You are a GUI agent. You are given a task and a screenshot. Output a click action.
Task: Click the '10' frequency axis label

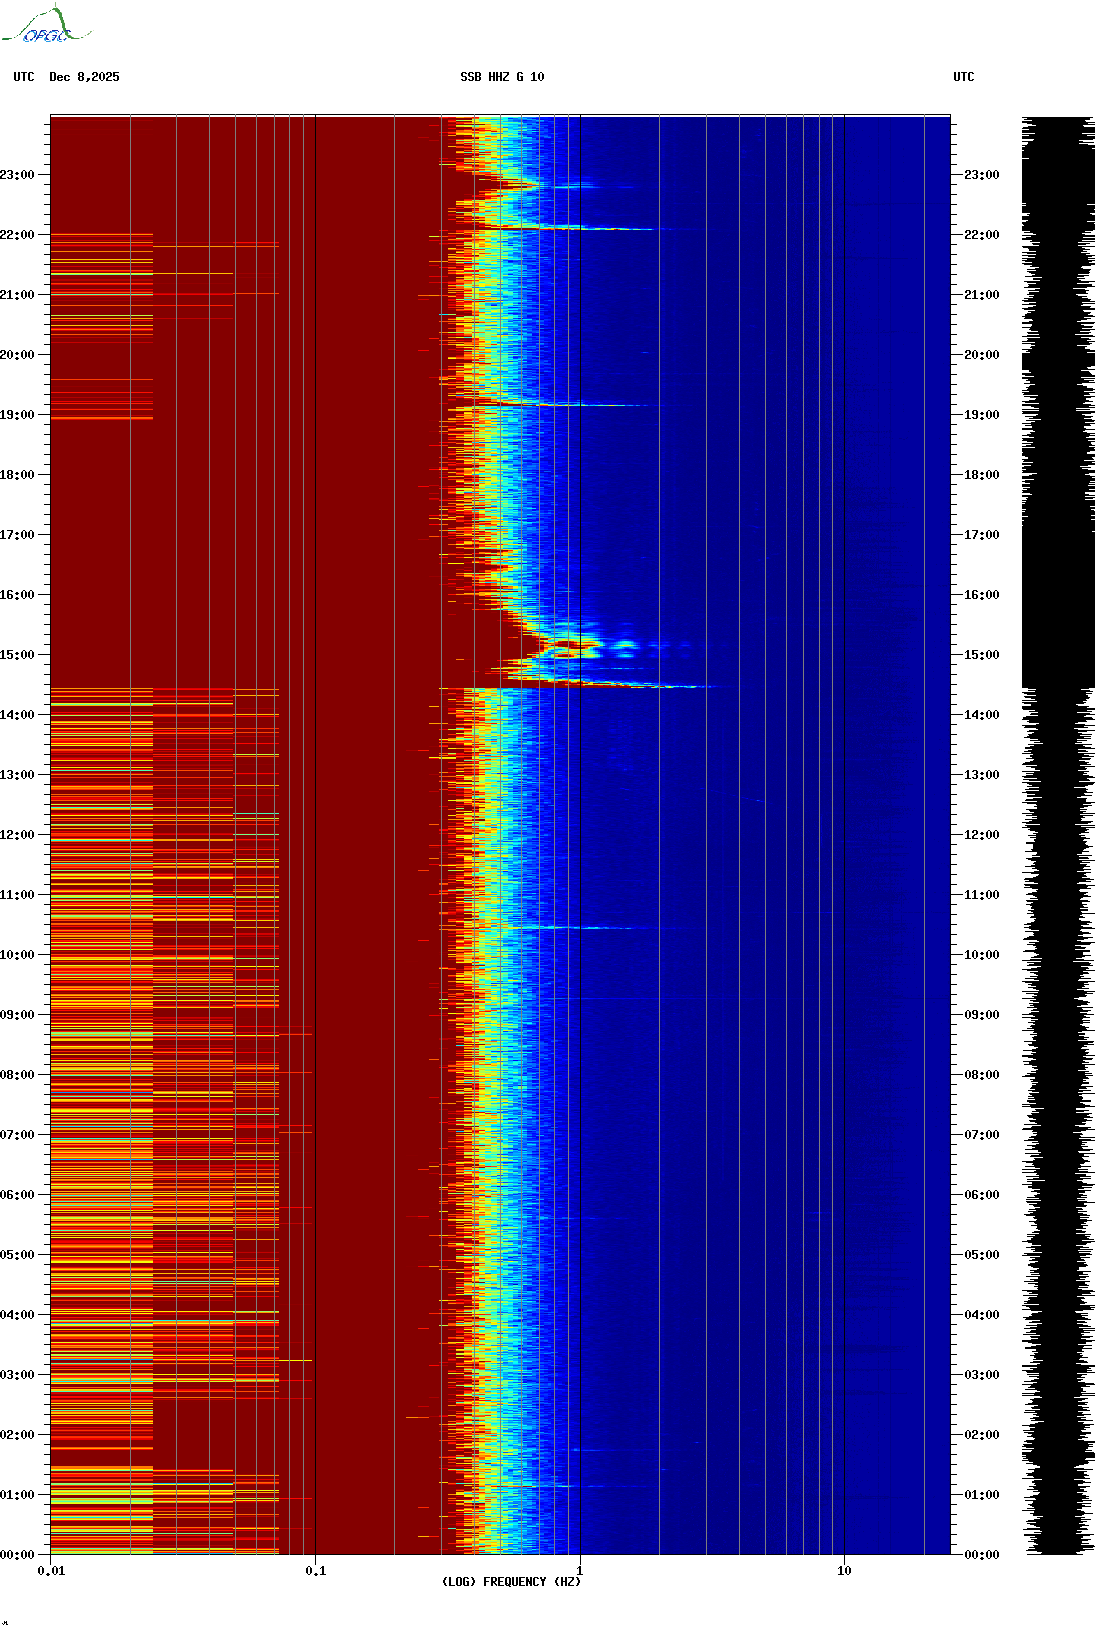pyautogui.click(x=844, y=1571)
